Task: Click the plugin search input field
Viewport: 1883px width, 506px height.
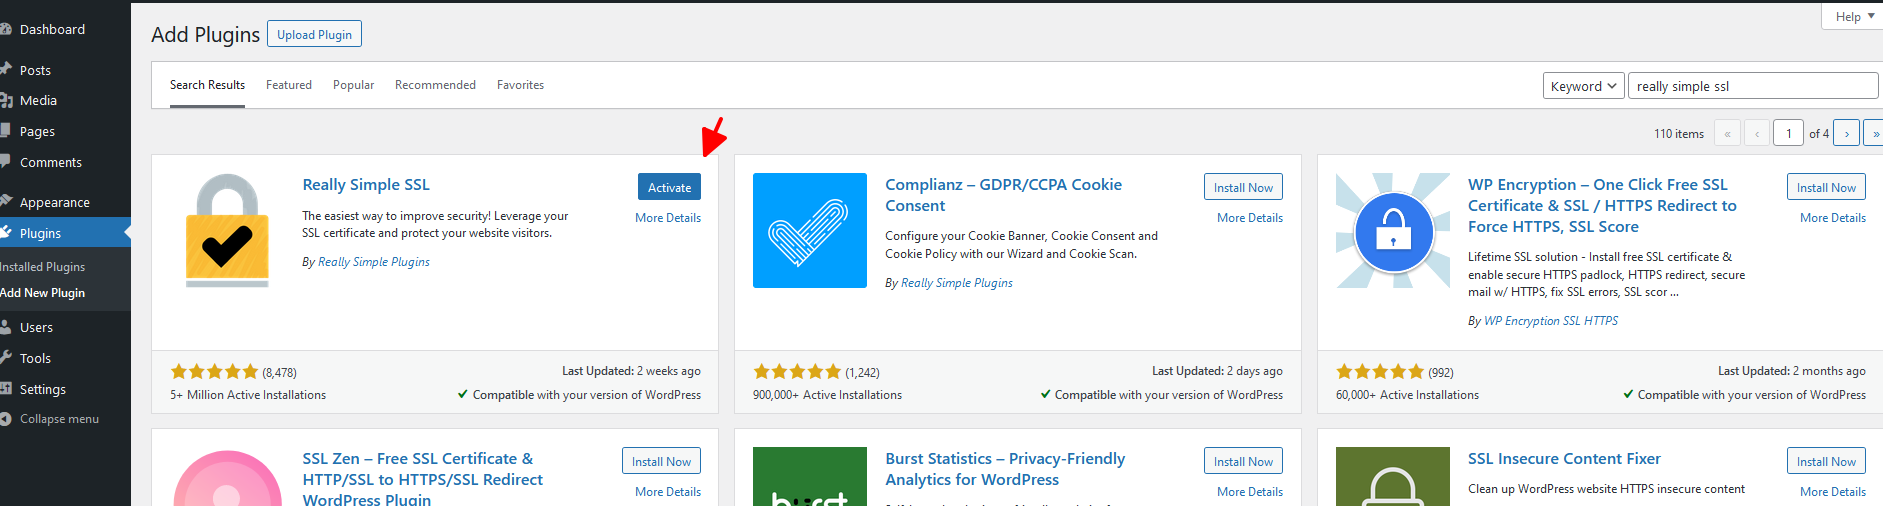Action: [1752, 86]
